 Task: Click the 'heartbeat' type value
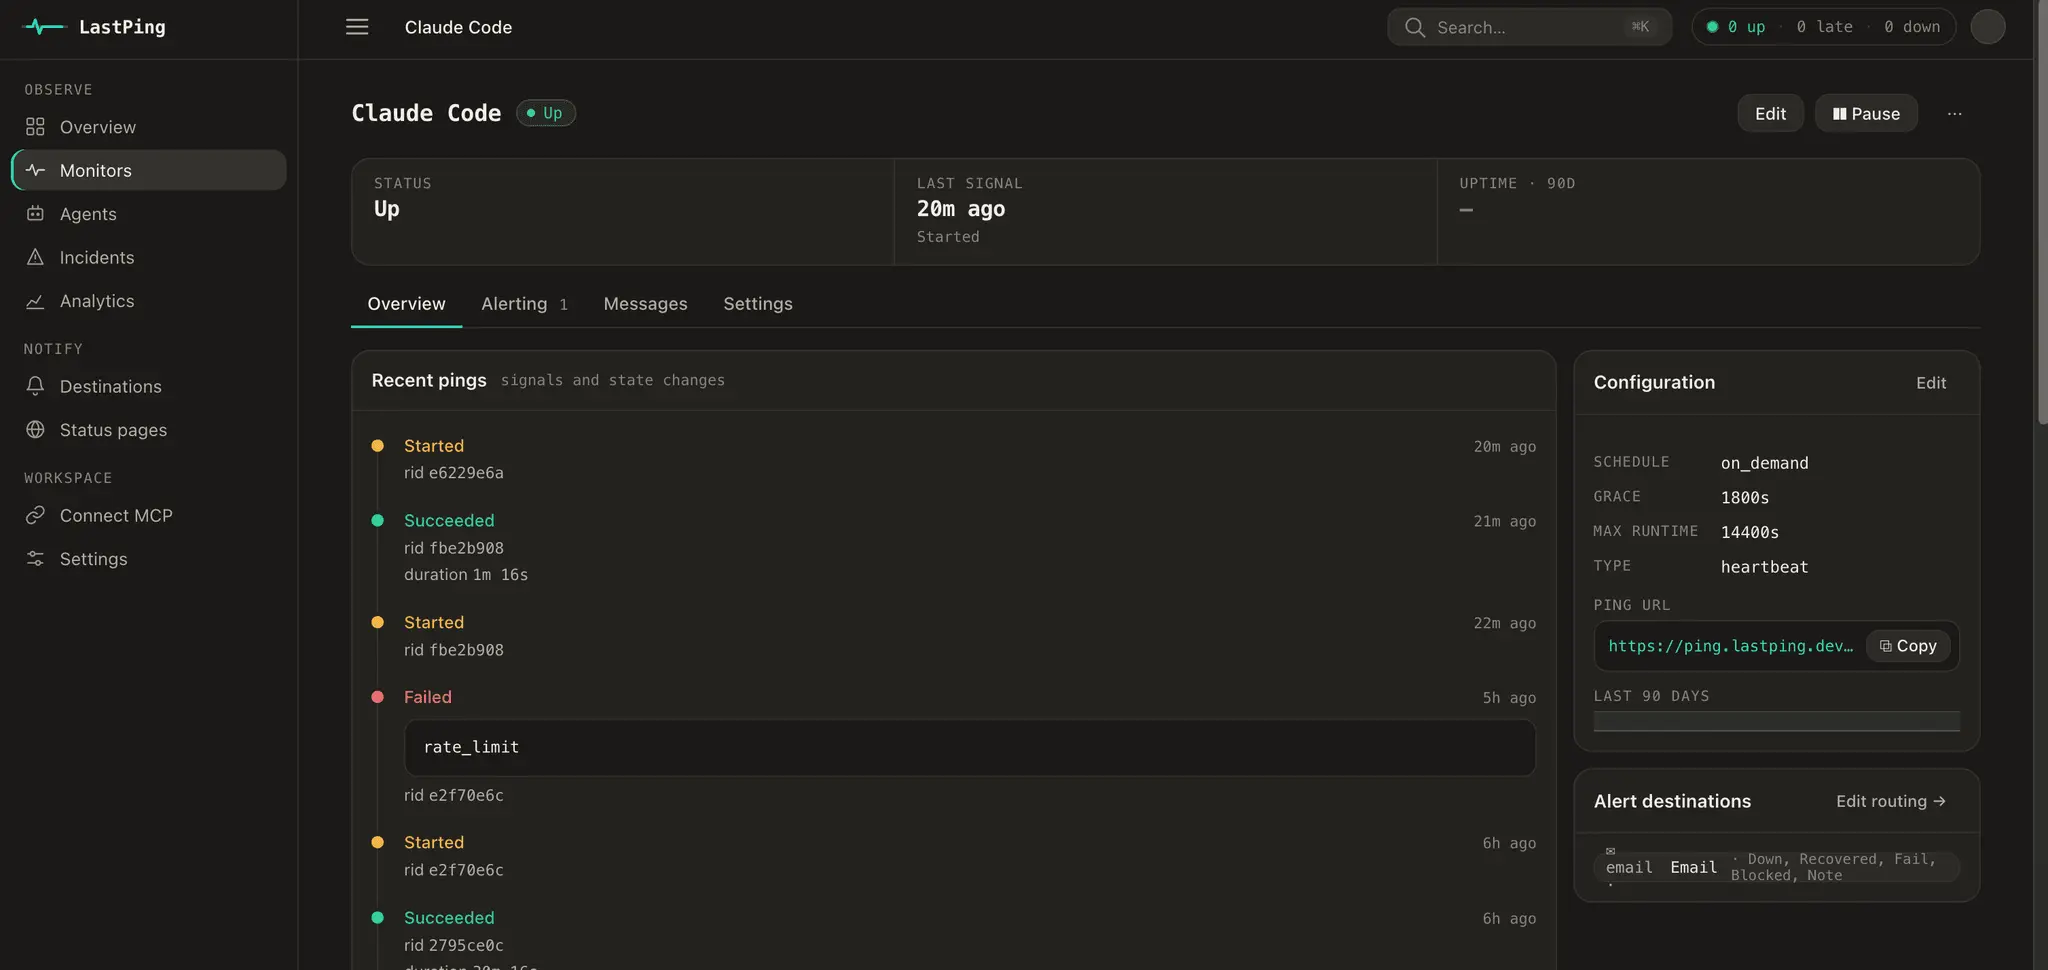tap(1764, 567)
